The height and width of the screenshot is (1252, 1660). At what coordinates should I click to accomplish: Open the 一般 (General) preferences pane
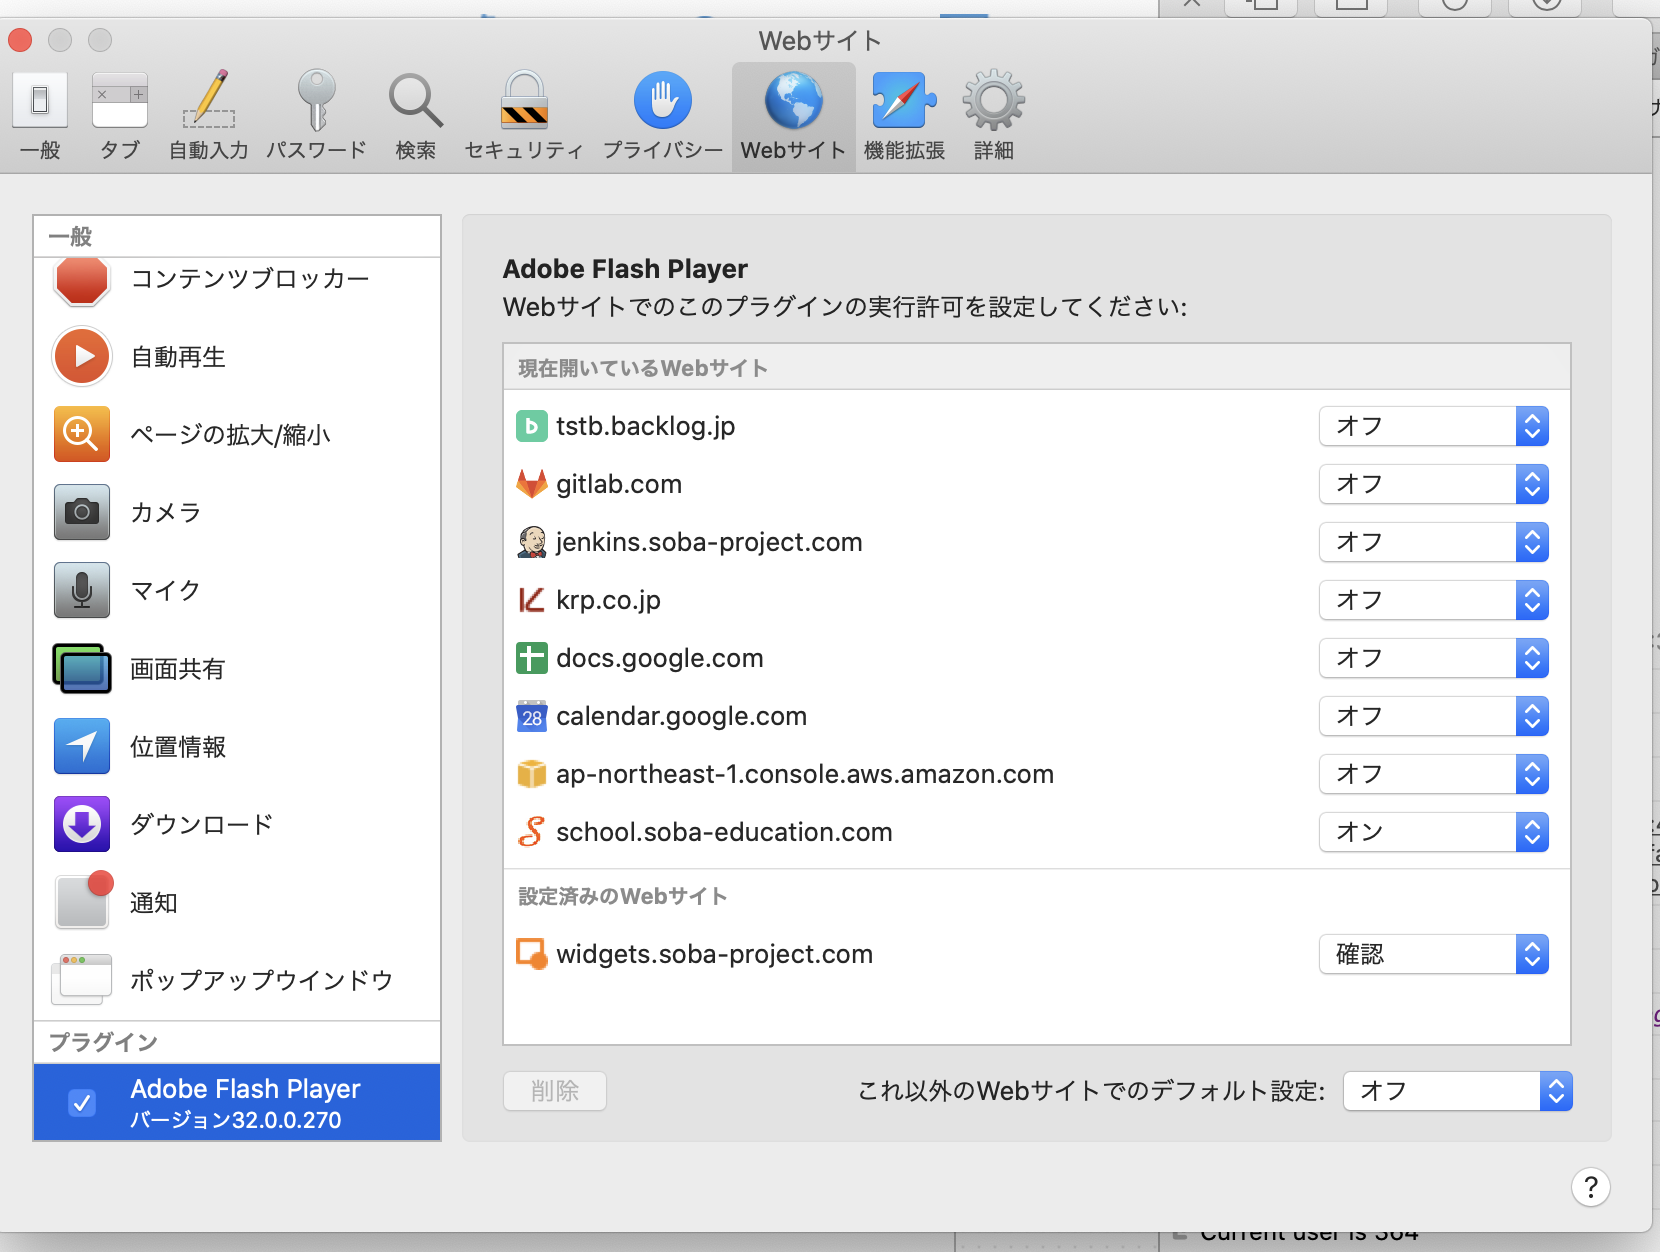pos(40,117)
